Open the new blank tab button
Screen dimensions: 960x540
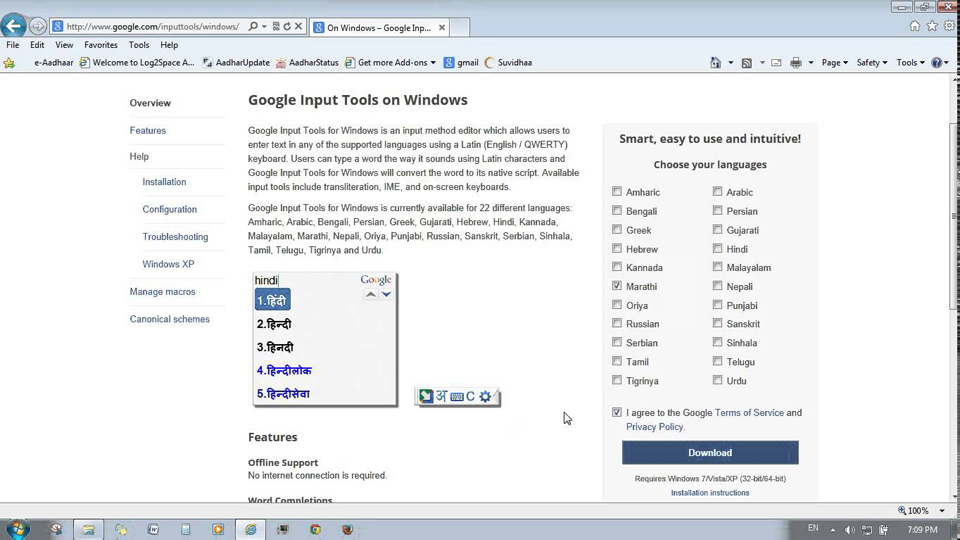pos(460,28)
